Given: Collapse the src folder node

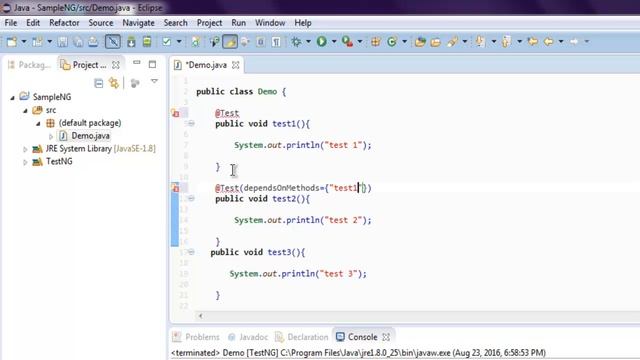Looking at the screenshot, I should [25, 111].
